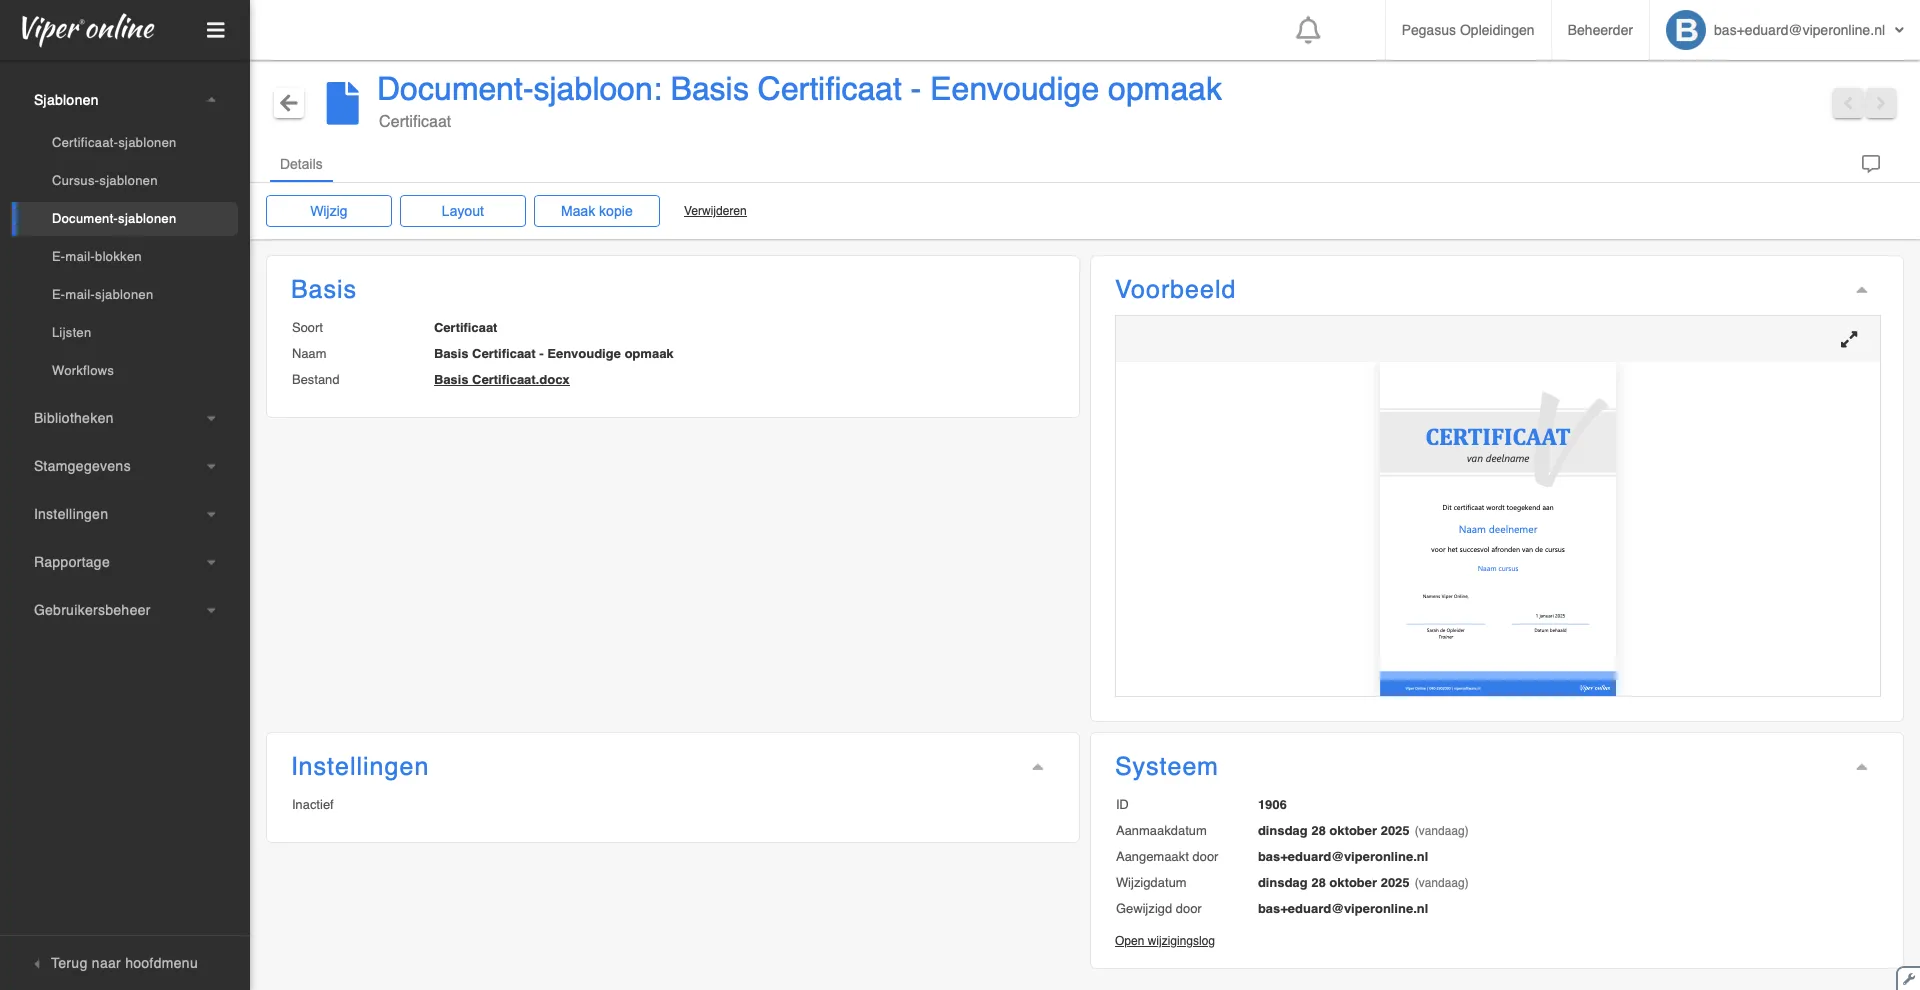Click the certificate preview thumbnail

(x=1497, y=529)
